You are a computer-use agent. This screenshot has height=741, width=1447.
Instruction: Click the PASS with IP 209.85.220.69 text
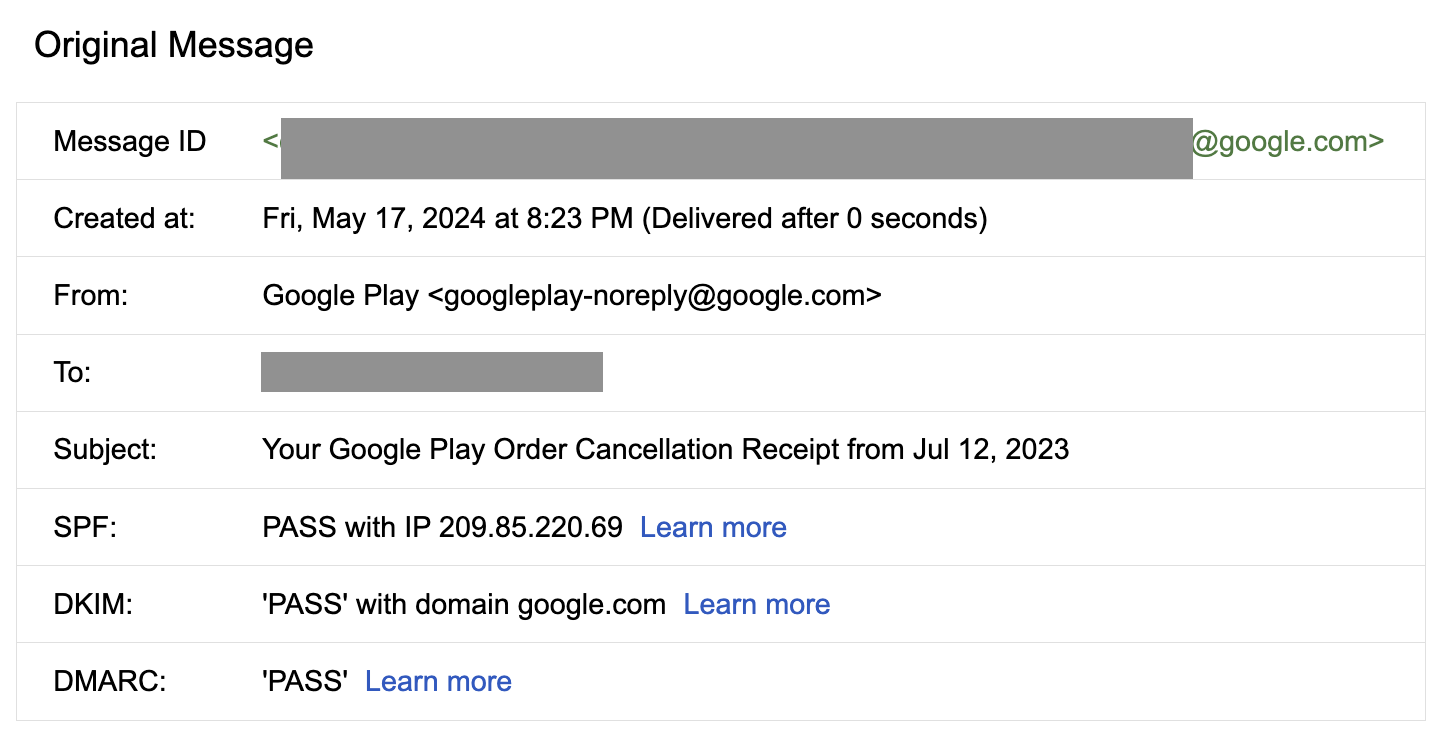pyautogui.click(x=442, y=527)
